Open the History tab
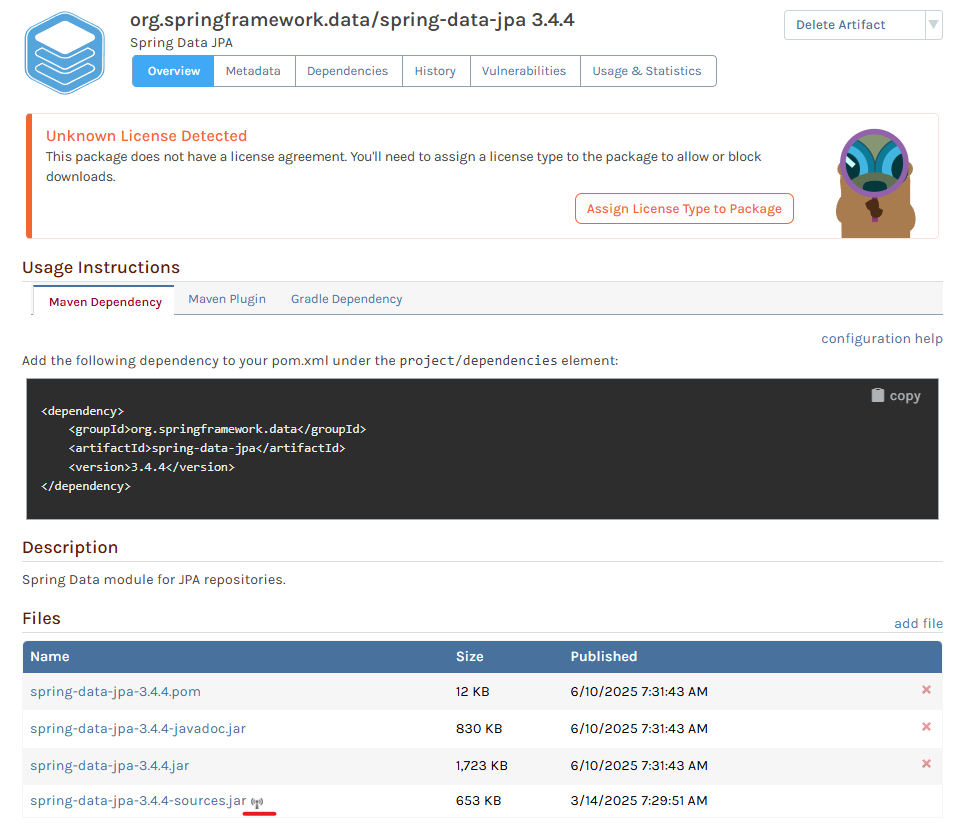Image resolution: width=955 pixels, height=830 pixels. point(435,71)
